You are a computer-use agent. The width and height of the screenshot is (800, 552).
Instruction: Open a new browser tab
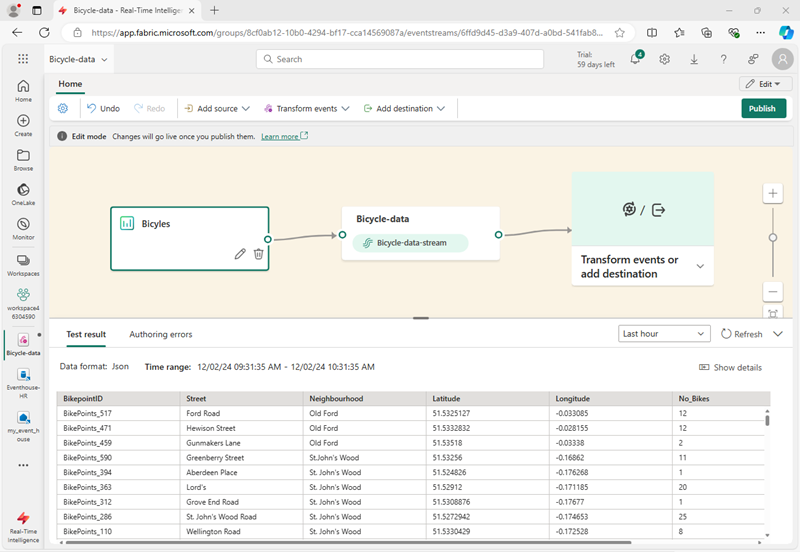(x=214, y=10)
